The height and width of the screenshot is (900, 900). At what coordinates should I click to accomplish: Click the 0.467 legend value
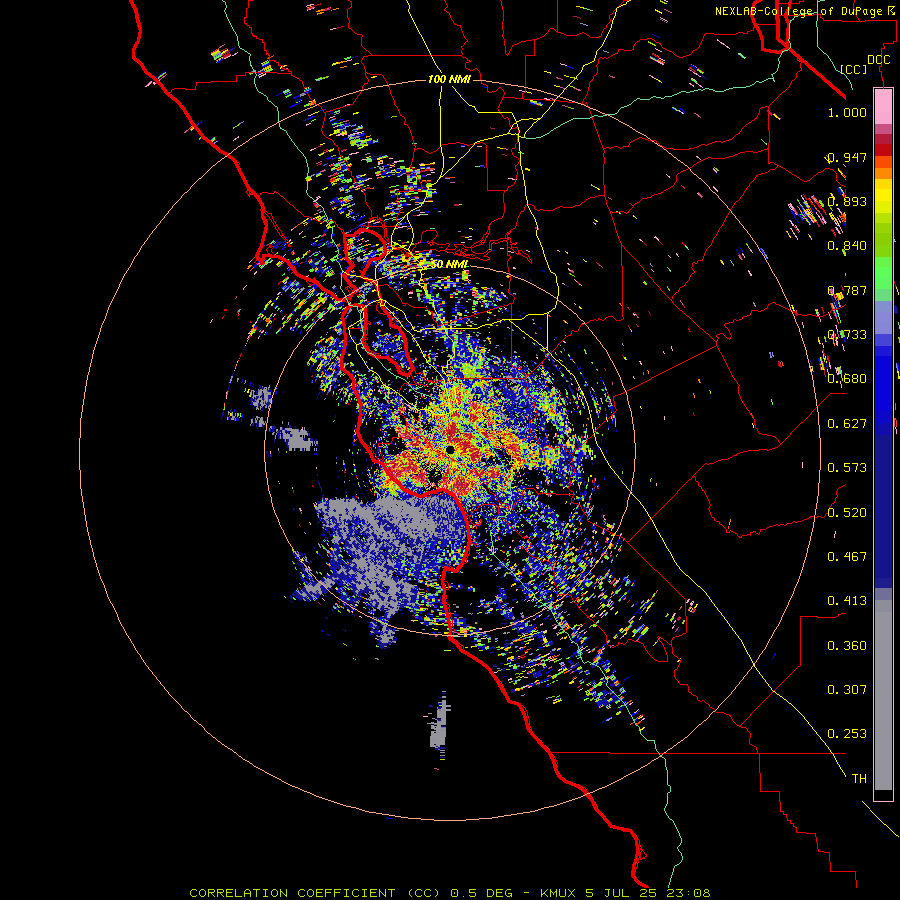[847, 557]
